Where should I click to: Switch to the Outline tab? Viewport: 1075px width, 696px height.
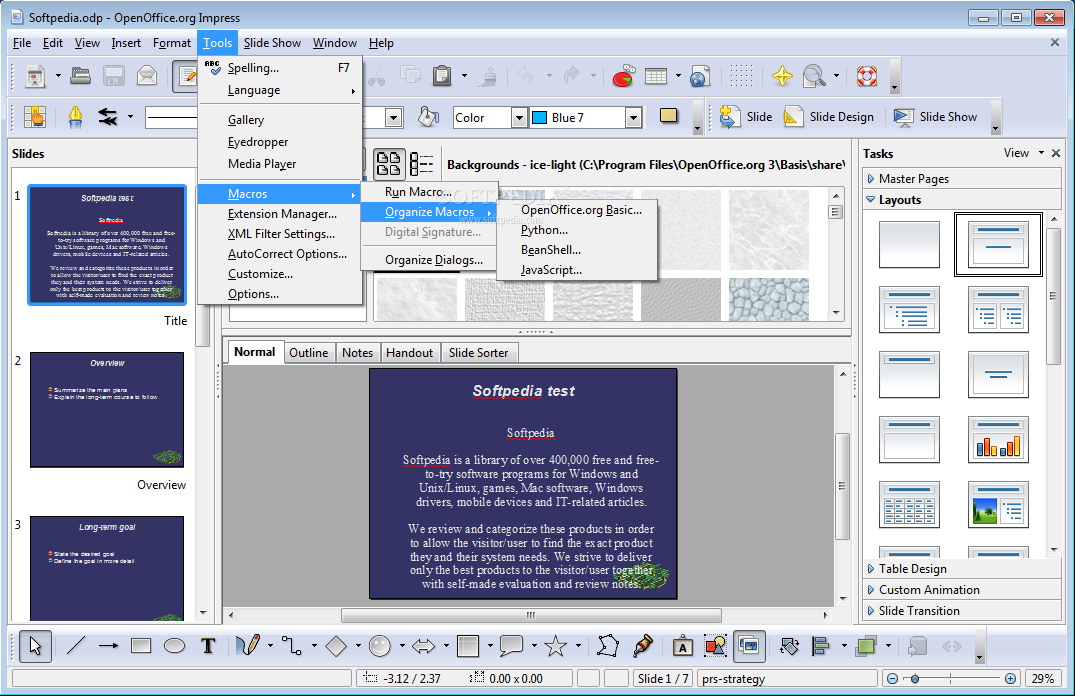pos(309,352)
